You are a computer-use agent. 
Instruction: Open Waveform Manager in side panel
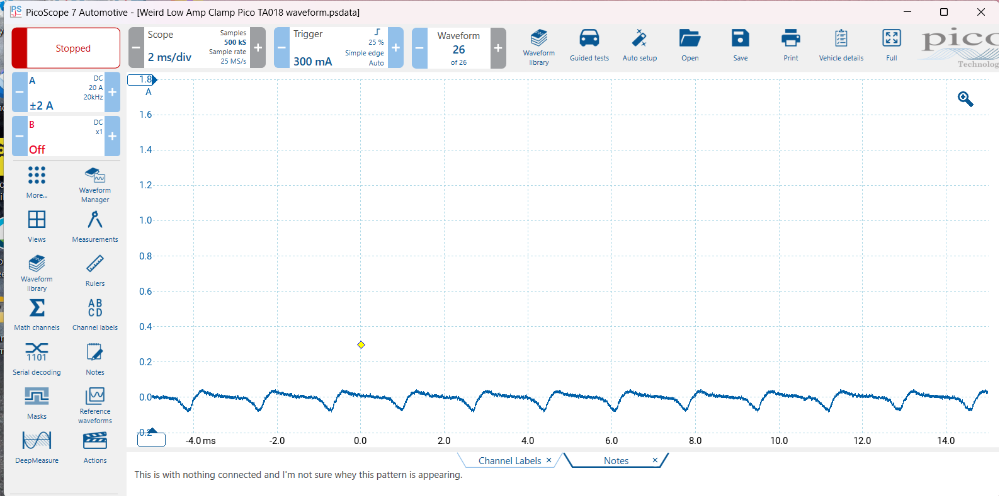[94, 185]
